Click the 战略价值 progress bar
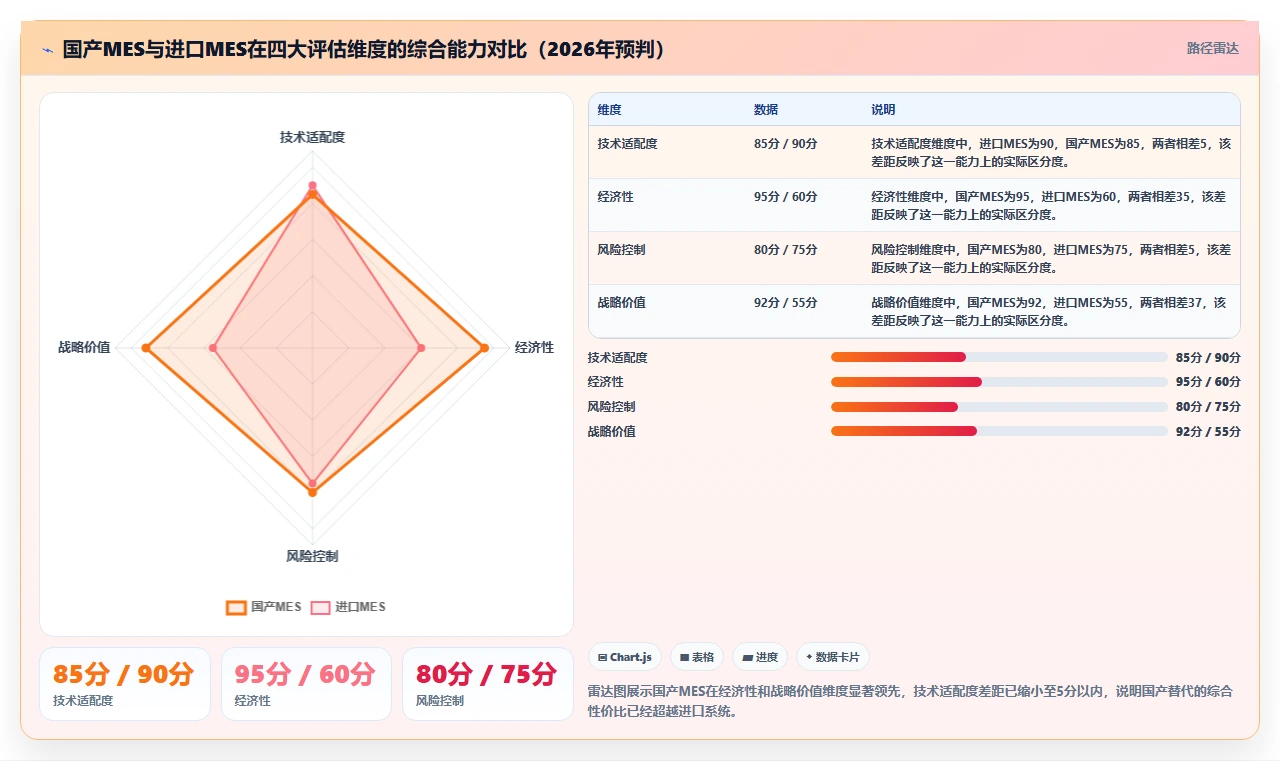1280x761 pixels. pyautogui.click(x=999, y=431)
